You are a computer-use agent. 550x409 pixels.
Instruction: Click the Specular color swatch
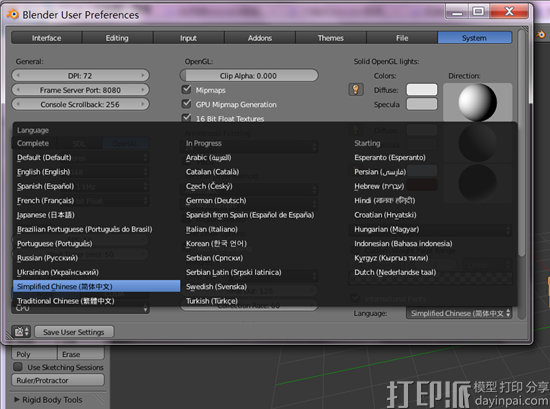click(x=422, y=104)
